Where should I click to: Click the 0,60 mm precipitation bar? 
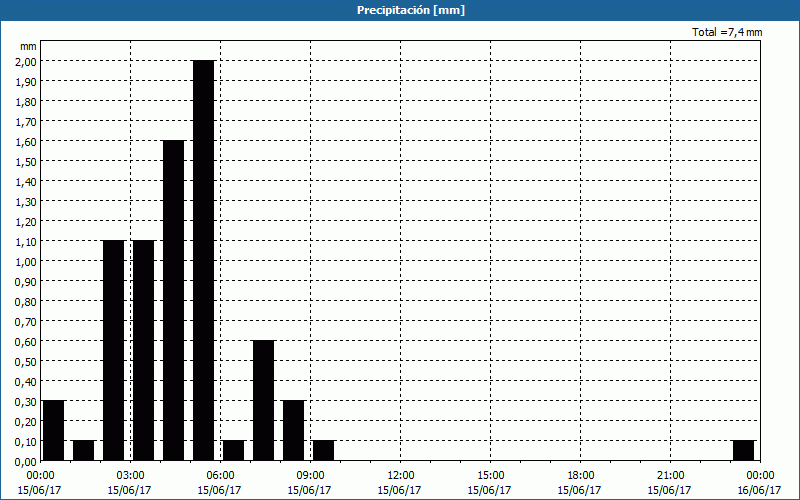(263, 401)
